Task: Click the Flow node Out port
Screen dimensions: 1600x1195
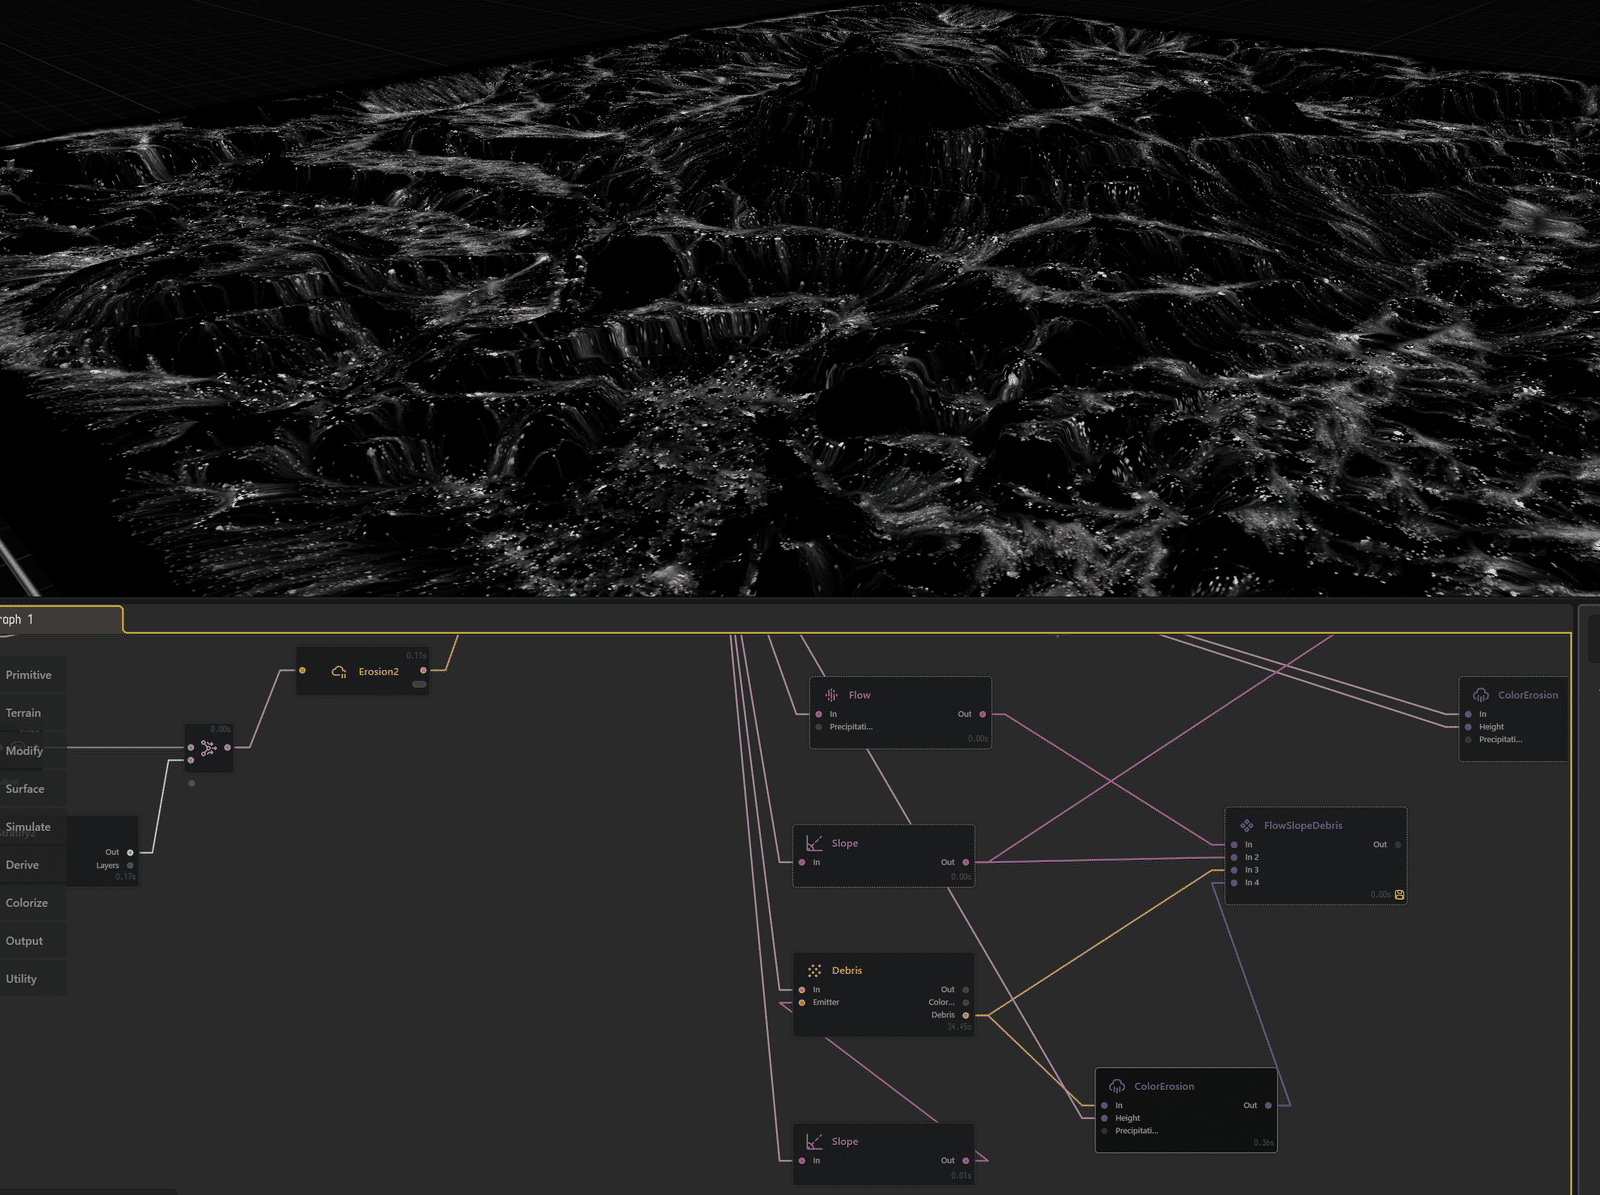Action: 983,714
